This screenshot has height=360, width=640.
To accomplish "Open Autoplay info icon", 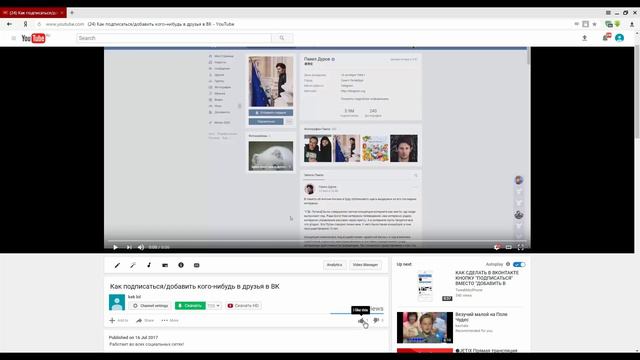I will pos(508,264).
